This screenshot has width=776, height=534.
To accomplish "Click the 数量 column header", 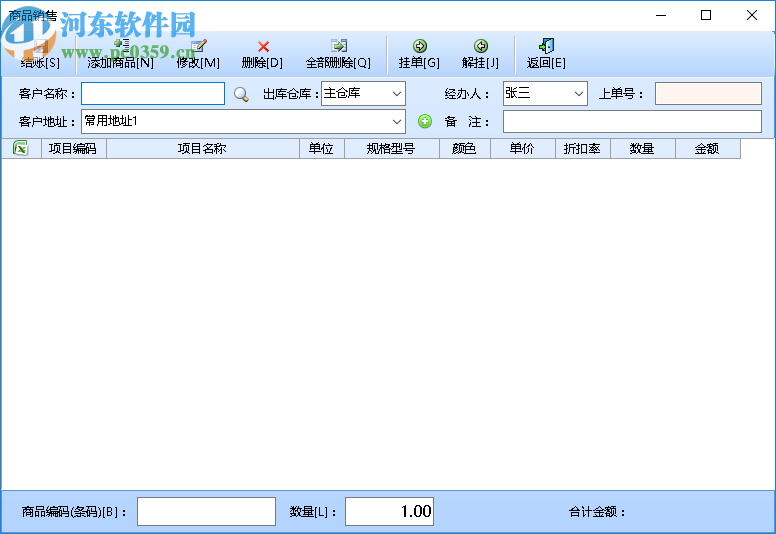I will (x=643, y=148).
